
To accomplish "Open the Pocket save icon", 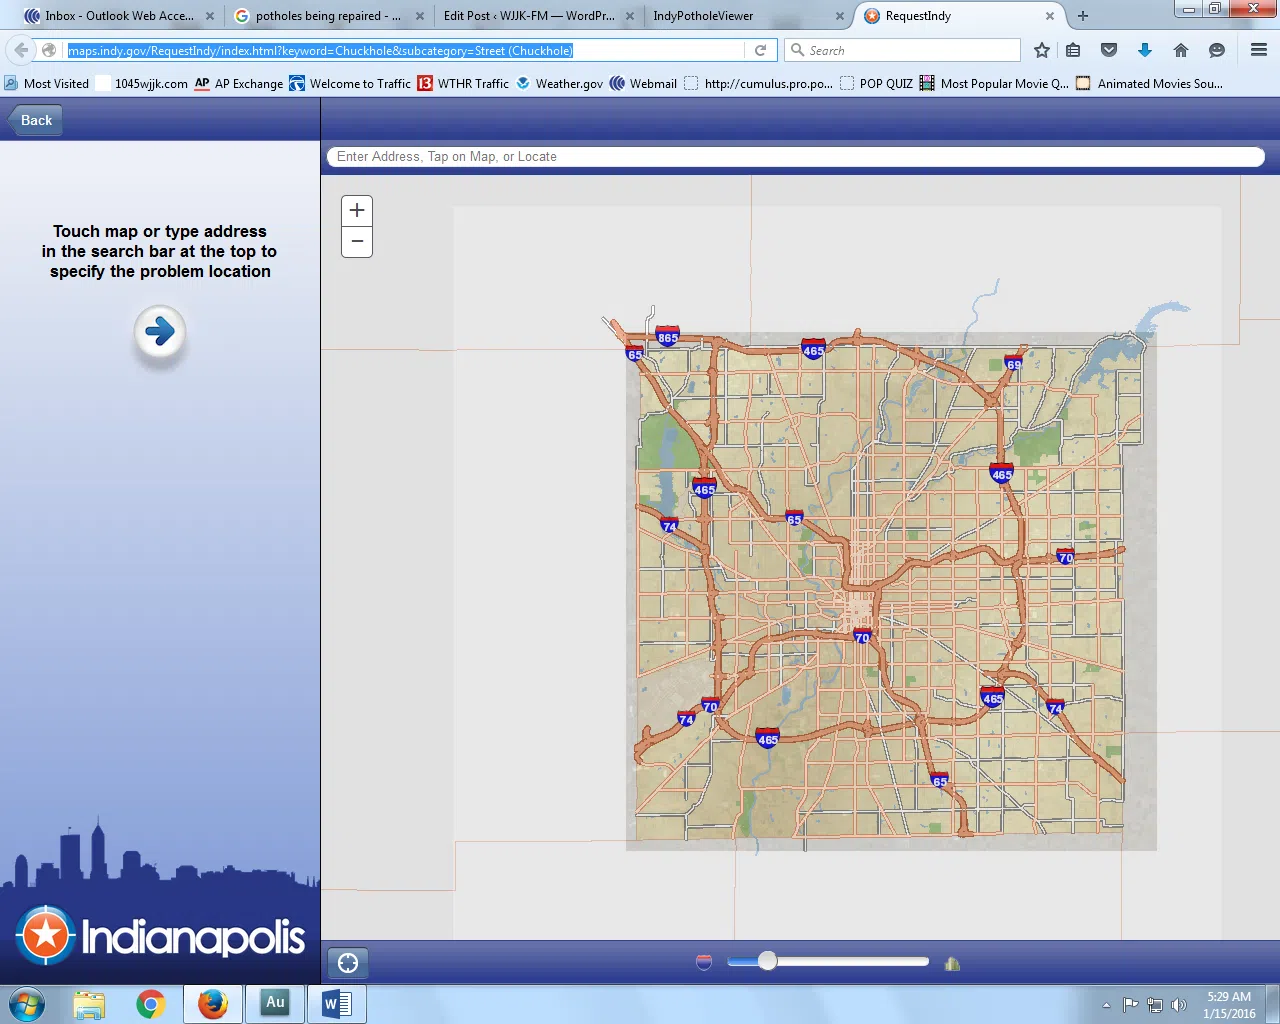I will tap(1109, 50).
